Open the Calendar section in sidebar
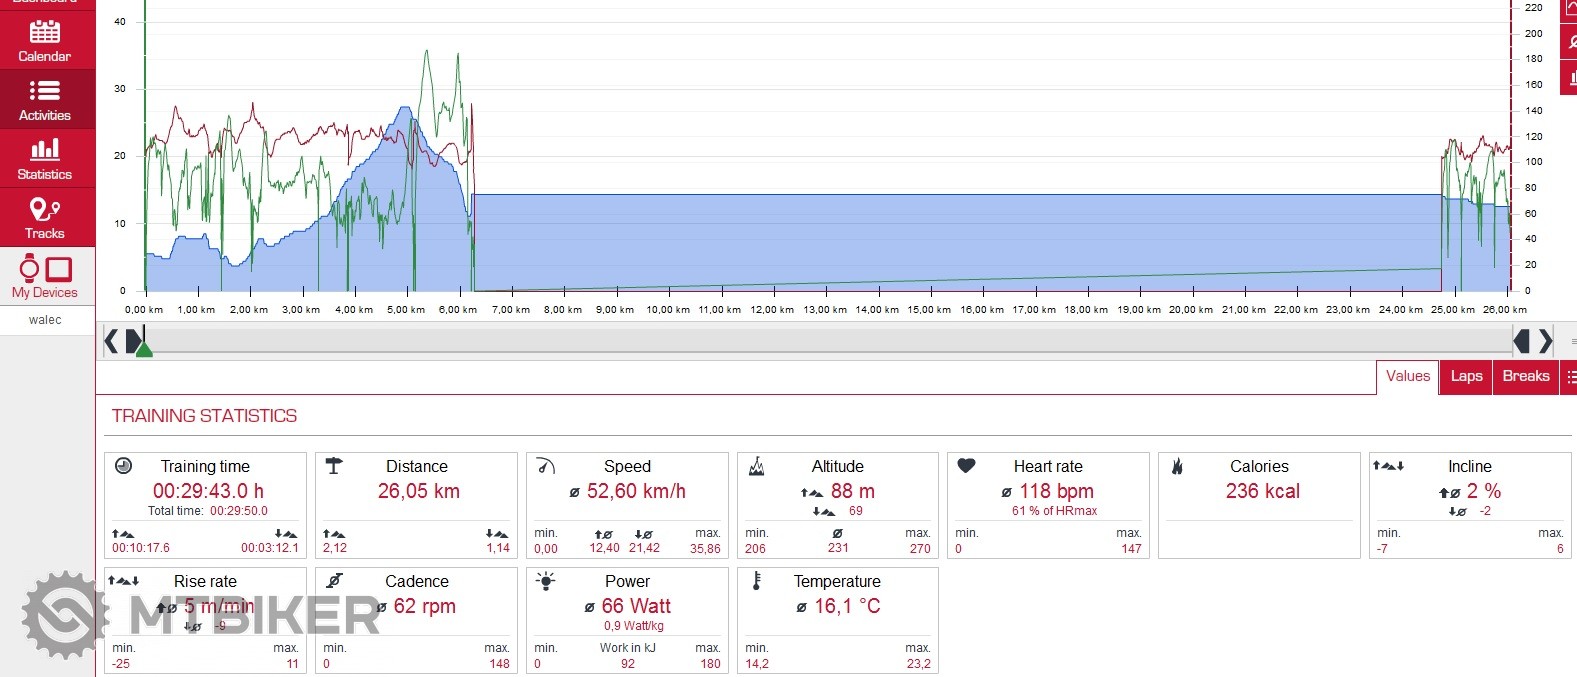The image size is (1577, 677). tap(45, 41)
